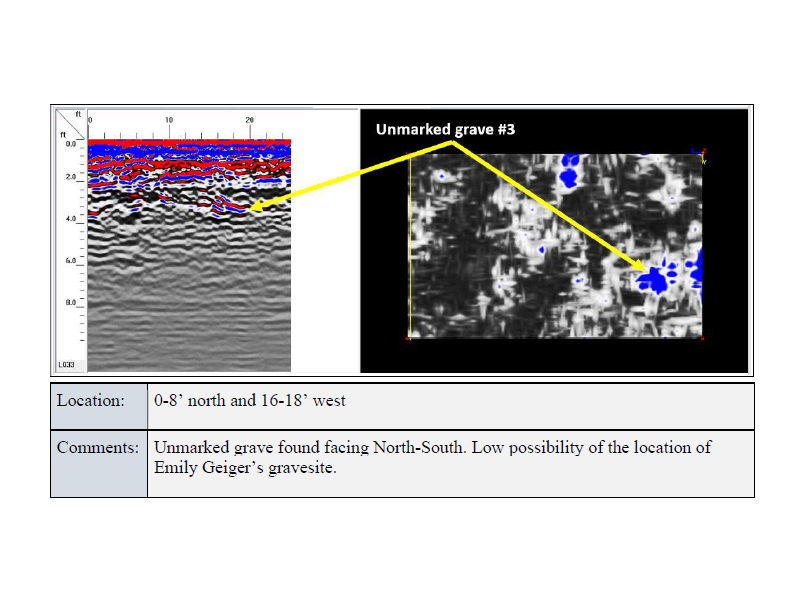Click the 20 distance axis label
This screenshot has height=600, width=800.
[249, 120]
